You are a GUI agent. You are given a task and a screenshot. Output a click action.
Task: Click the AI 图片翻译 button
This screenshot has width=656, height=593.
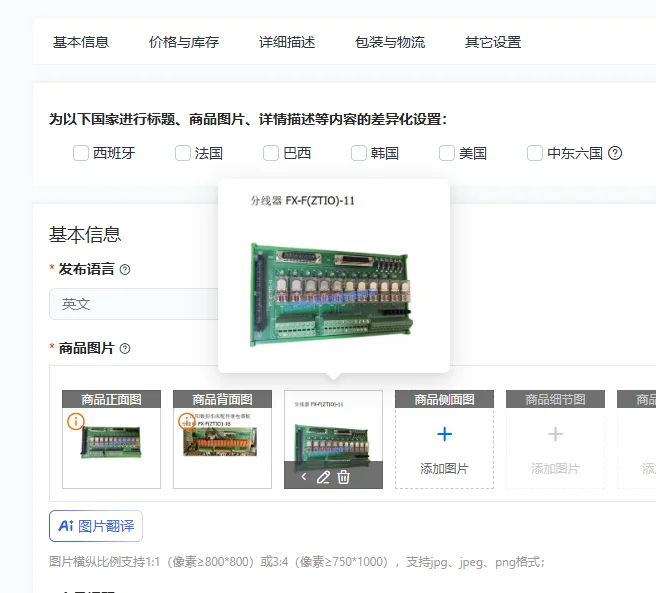point(96,526)
